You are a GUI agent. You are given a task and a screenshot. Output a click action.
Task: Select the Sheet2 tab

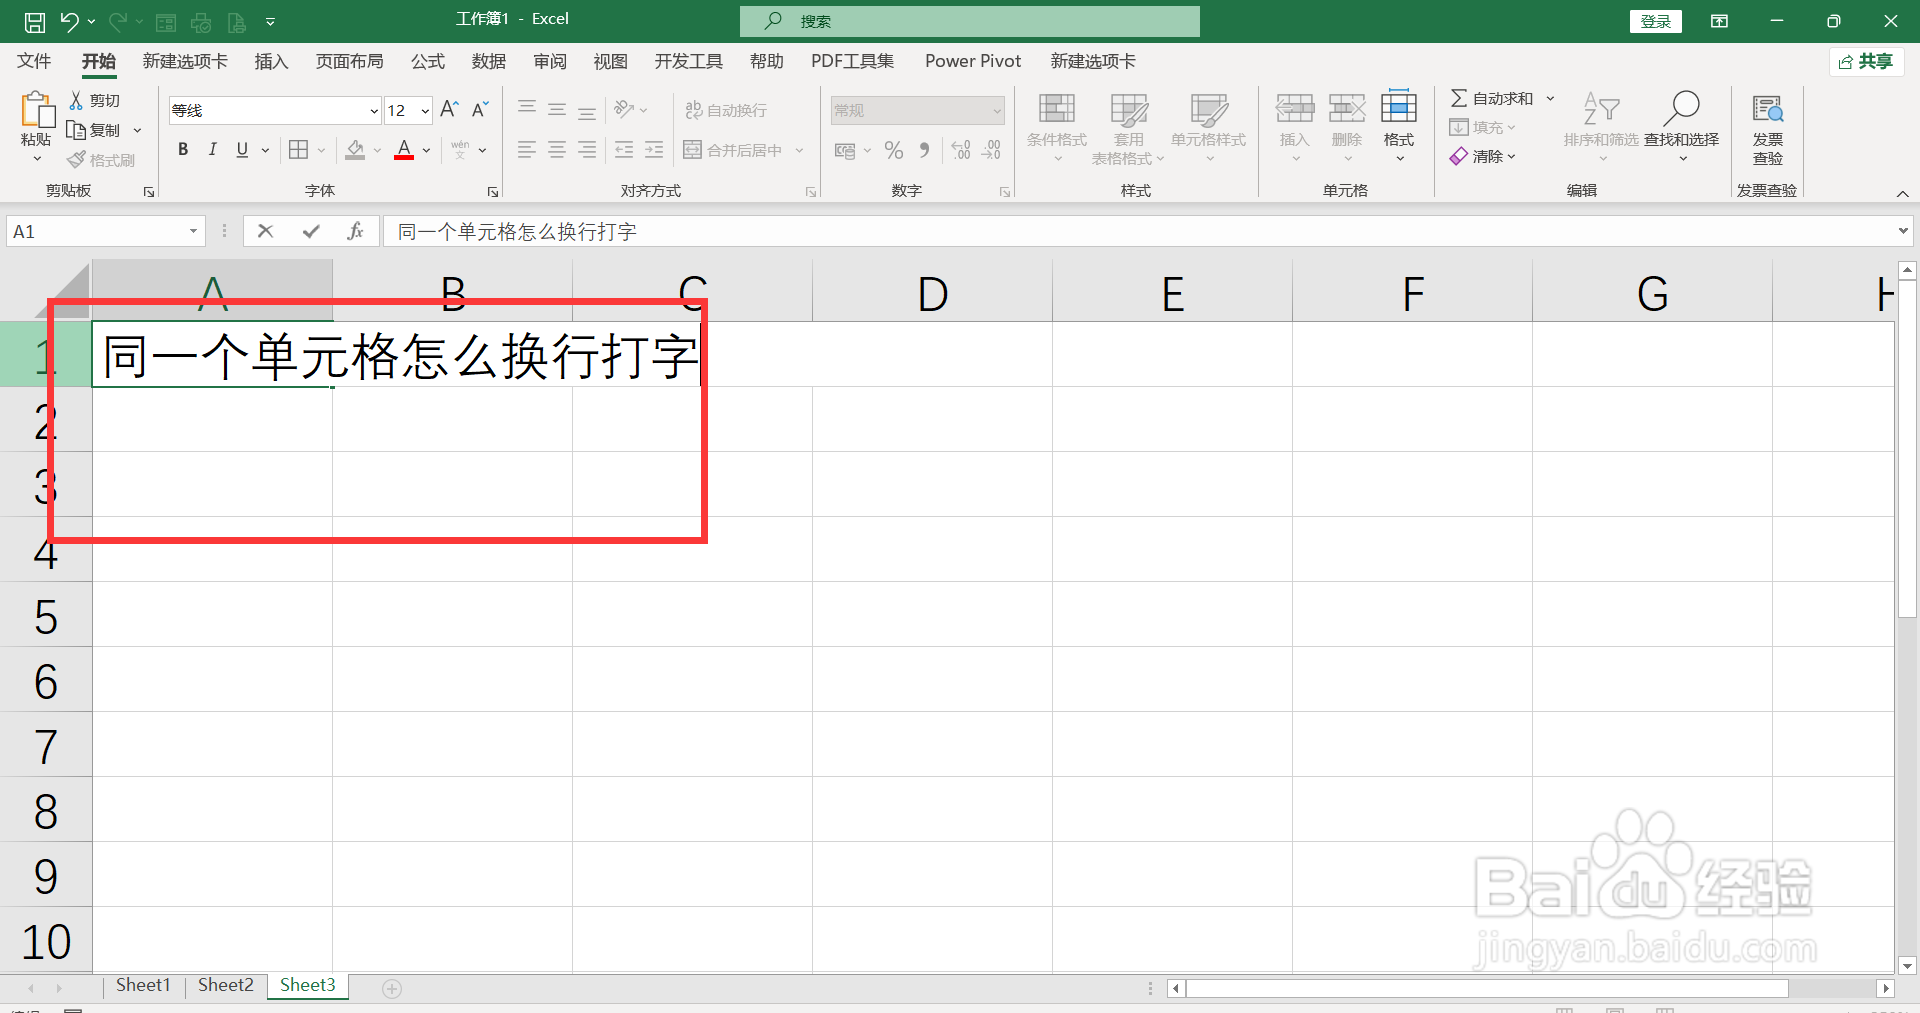coord(226,986)
